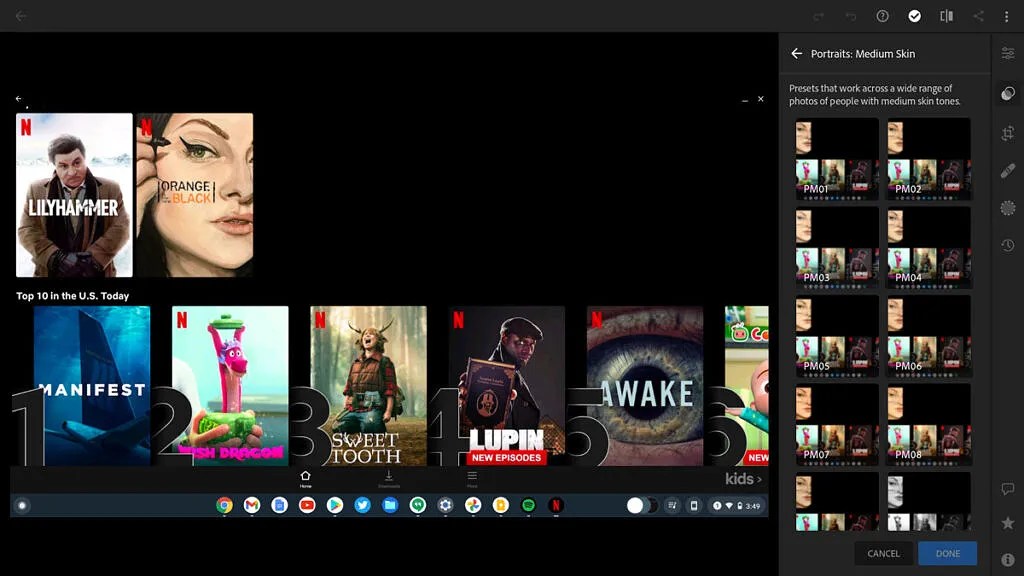Click the Netflix icon on the pictured shelf

tap(556, 505)
